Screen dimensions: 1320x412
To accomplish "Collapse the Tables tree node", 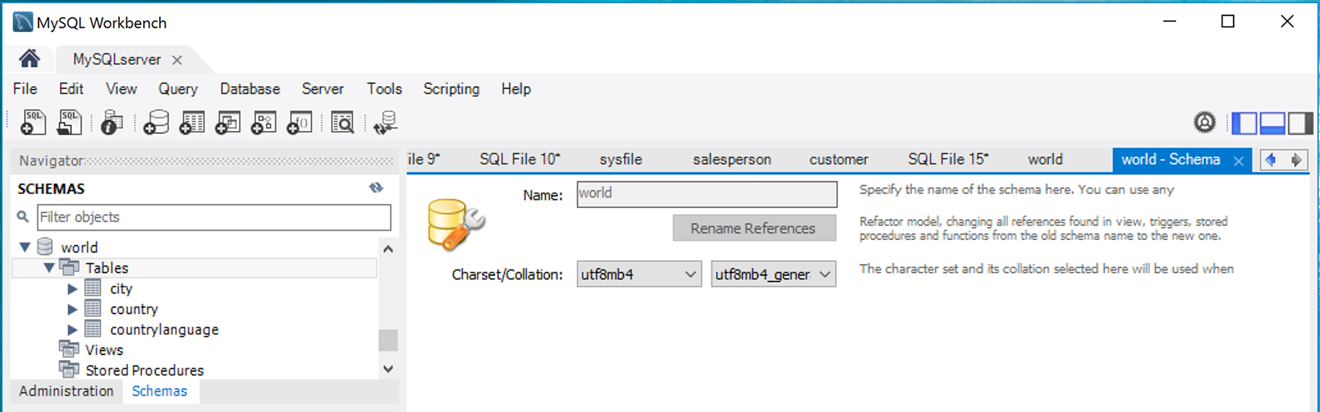I will [x=49, y=268].
